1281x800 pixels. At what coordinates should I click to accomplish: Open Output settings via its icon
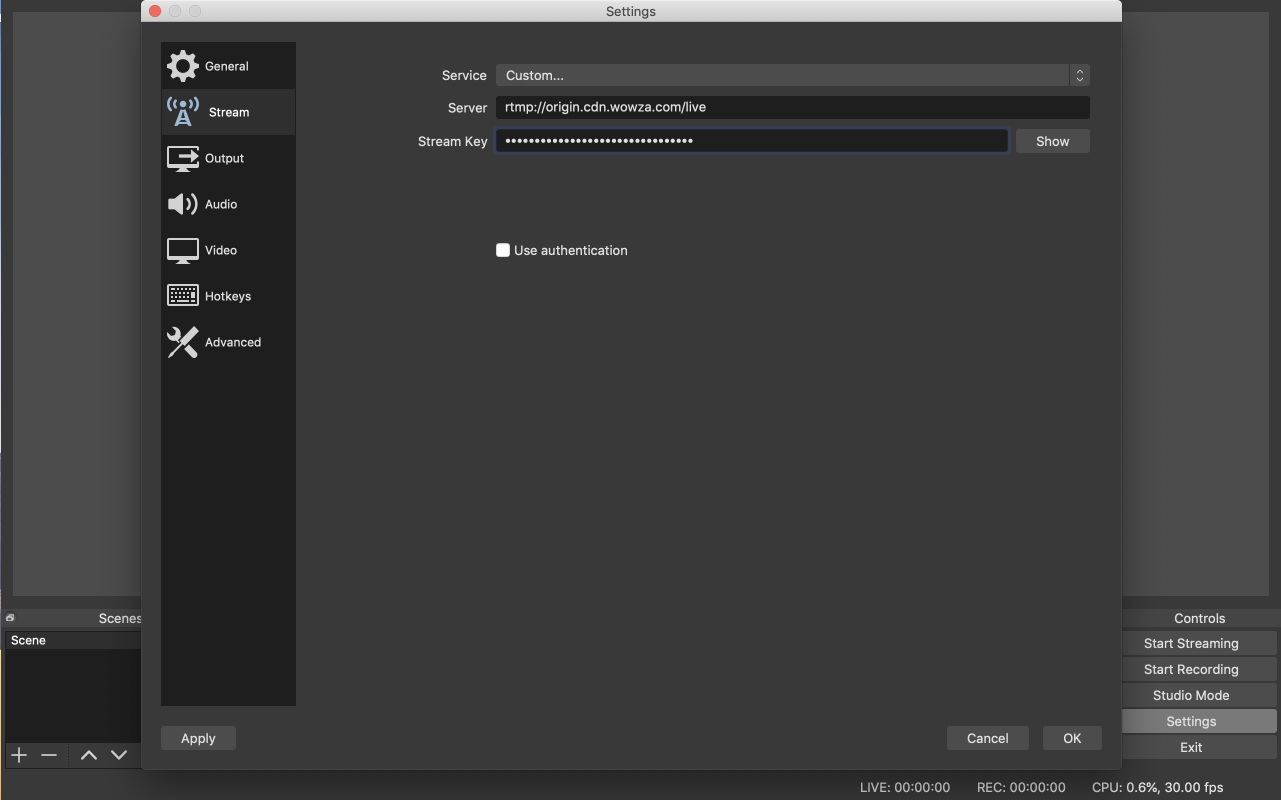[x=182, y=158]
